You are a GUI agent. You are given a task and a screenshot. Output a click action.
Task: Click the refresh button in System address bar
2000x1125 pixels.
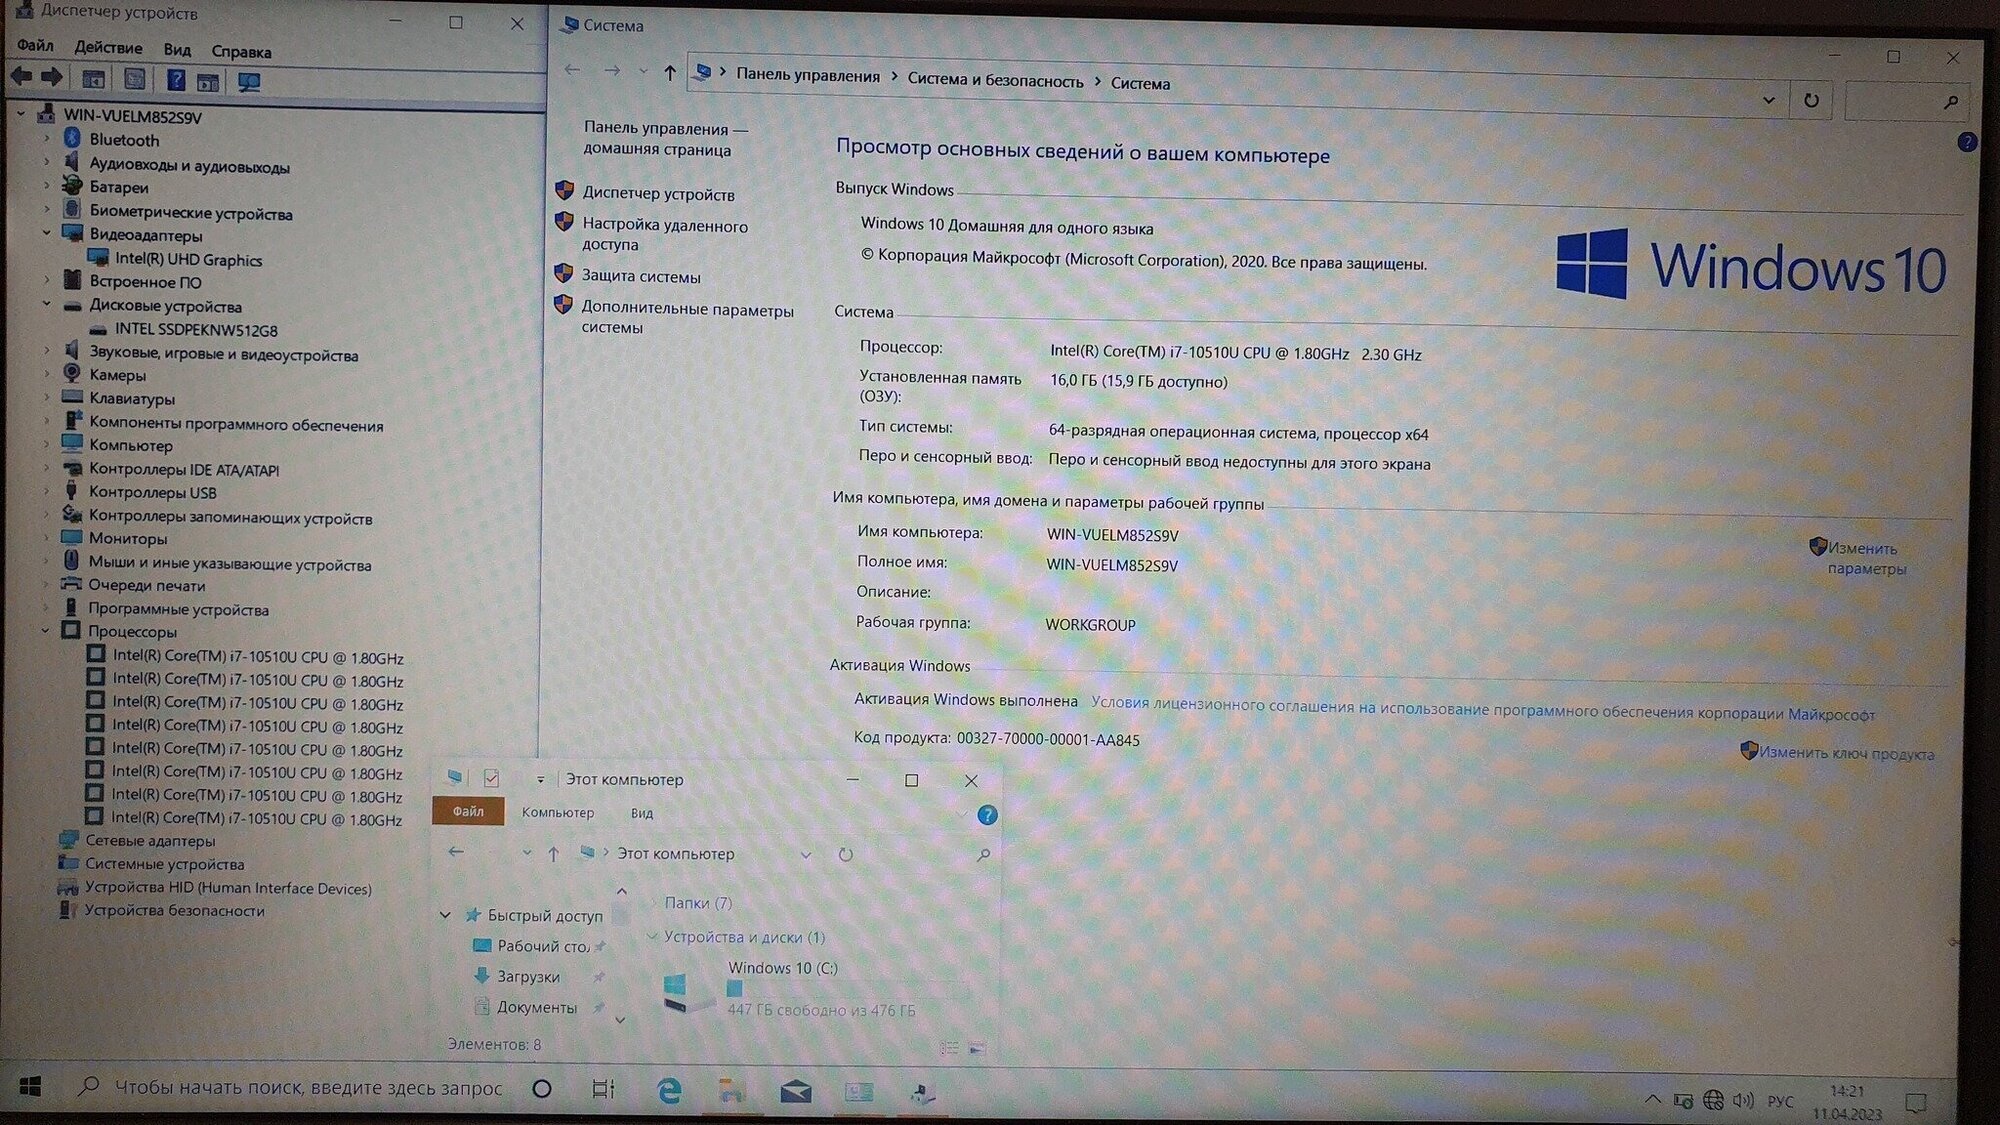1811,100
